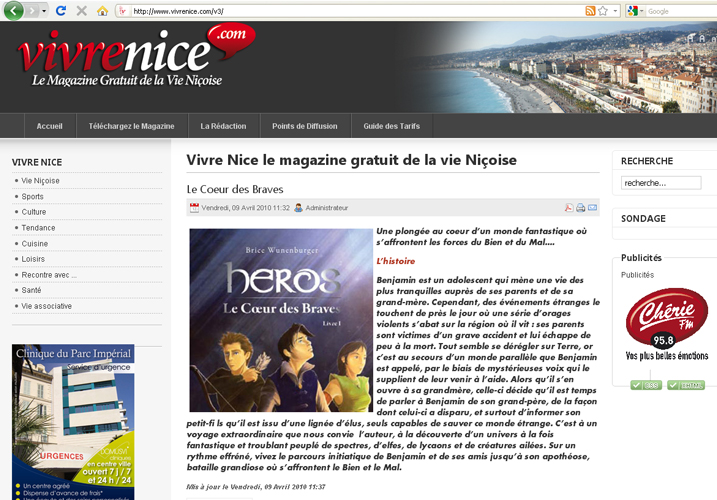Click the Heros book cover image

pyautogui.click(x=281, y=320)
